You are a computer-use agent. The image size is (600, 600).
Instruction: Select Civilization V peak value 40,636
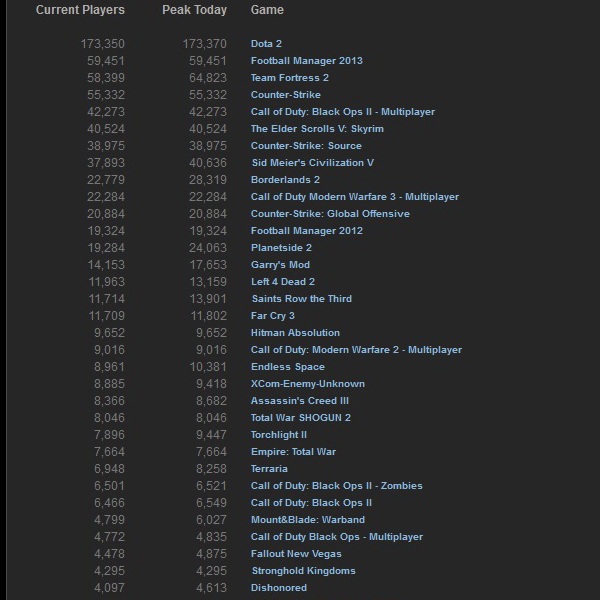click(208, 163)
